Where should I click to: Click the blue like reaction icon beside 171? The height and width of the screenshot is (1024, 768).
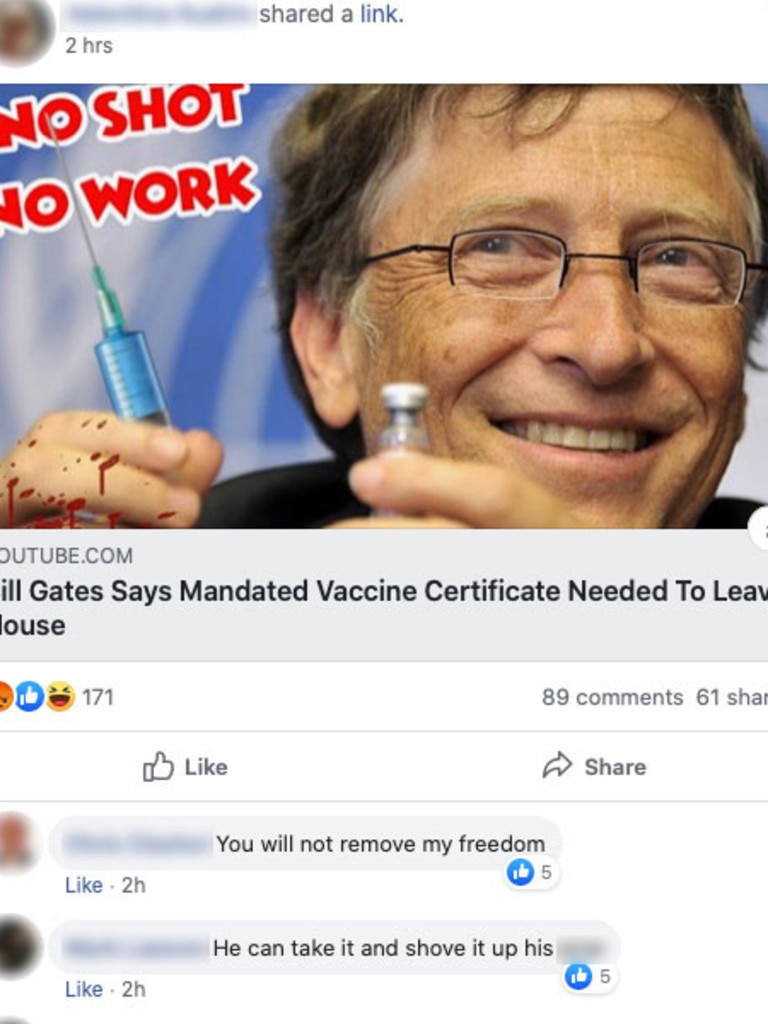[x=30, y=696]
